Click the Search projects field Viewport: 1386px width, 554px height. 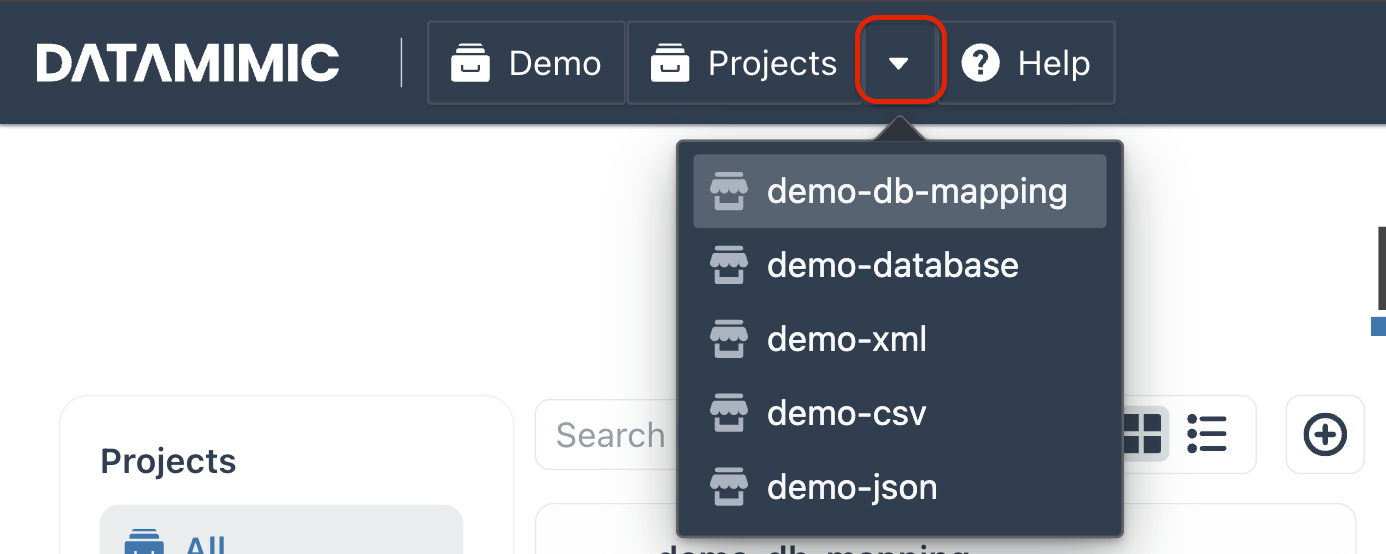pyautogui.click(x=608, y=435)
